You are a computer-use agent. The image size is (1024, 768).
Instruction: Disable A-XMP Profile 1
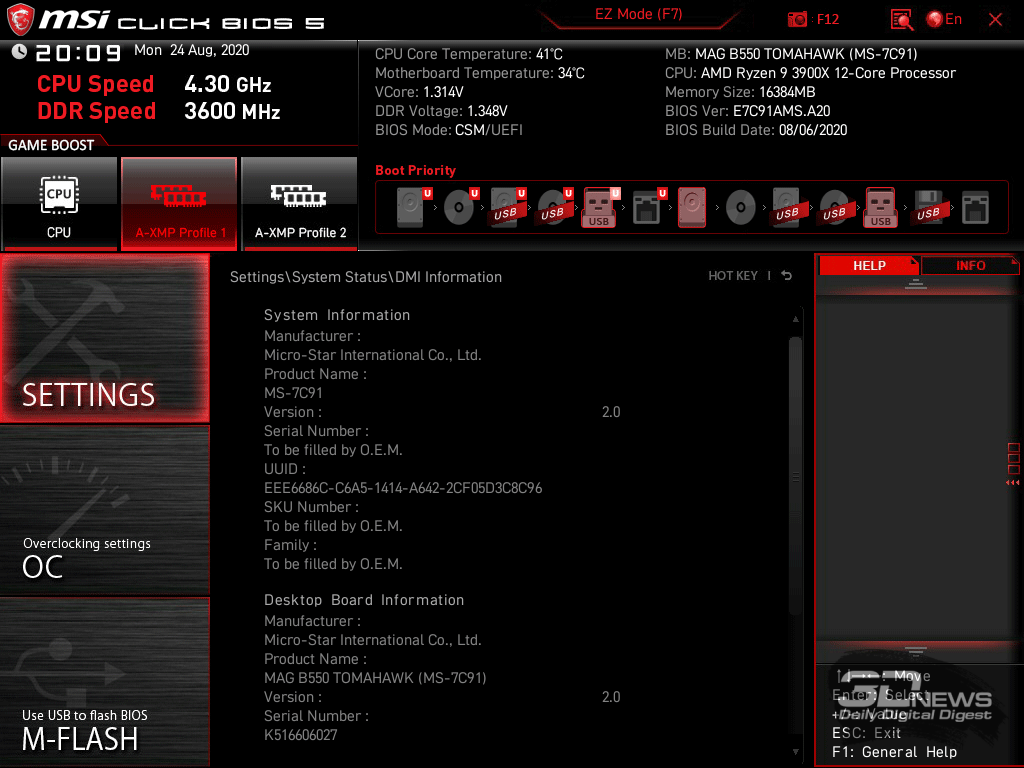point(179,203)
